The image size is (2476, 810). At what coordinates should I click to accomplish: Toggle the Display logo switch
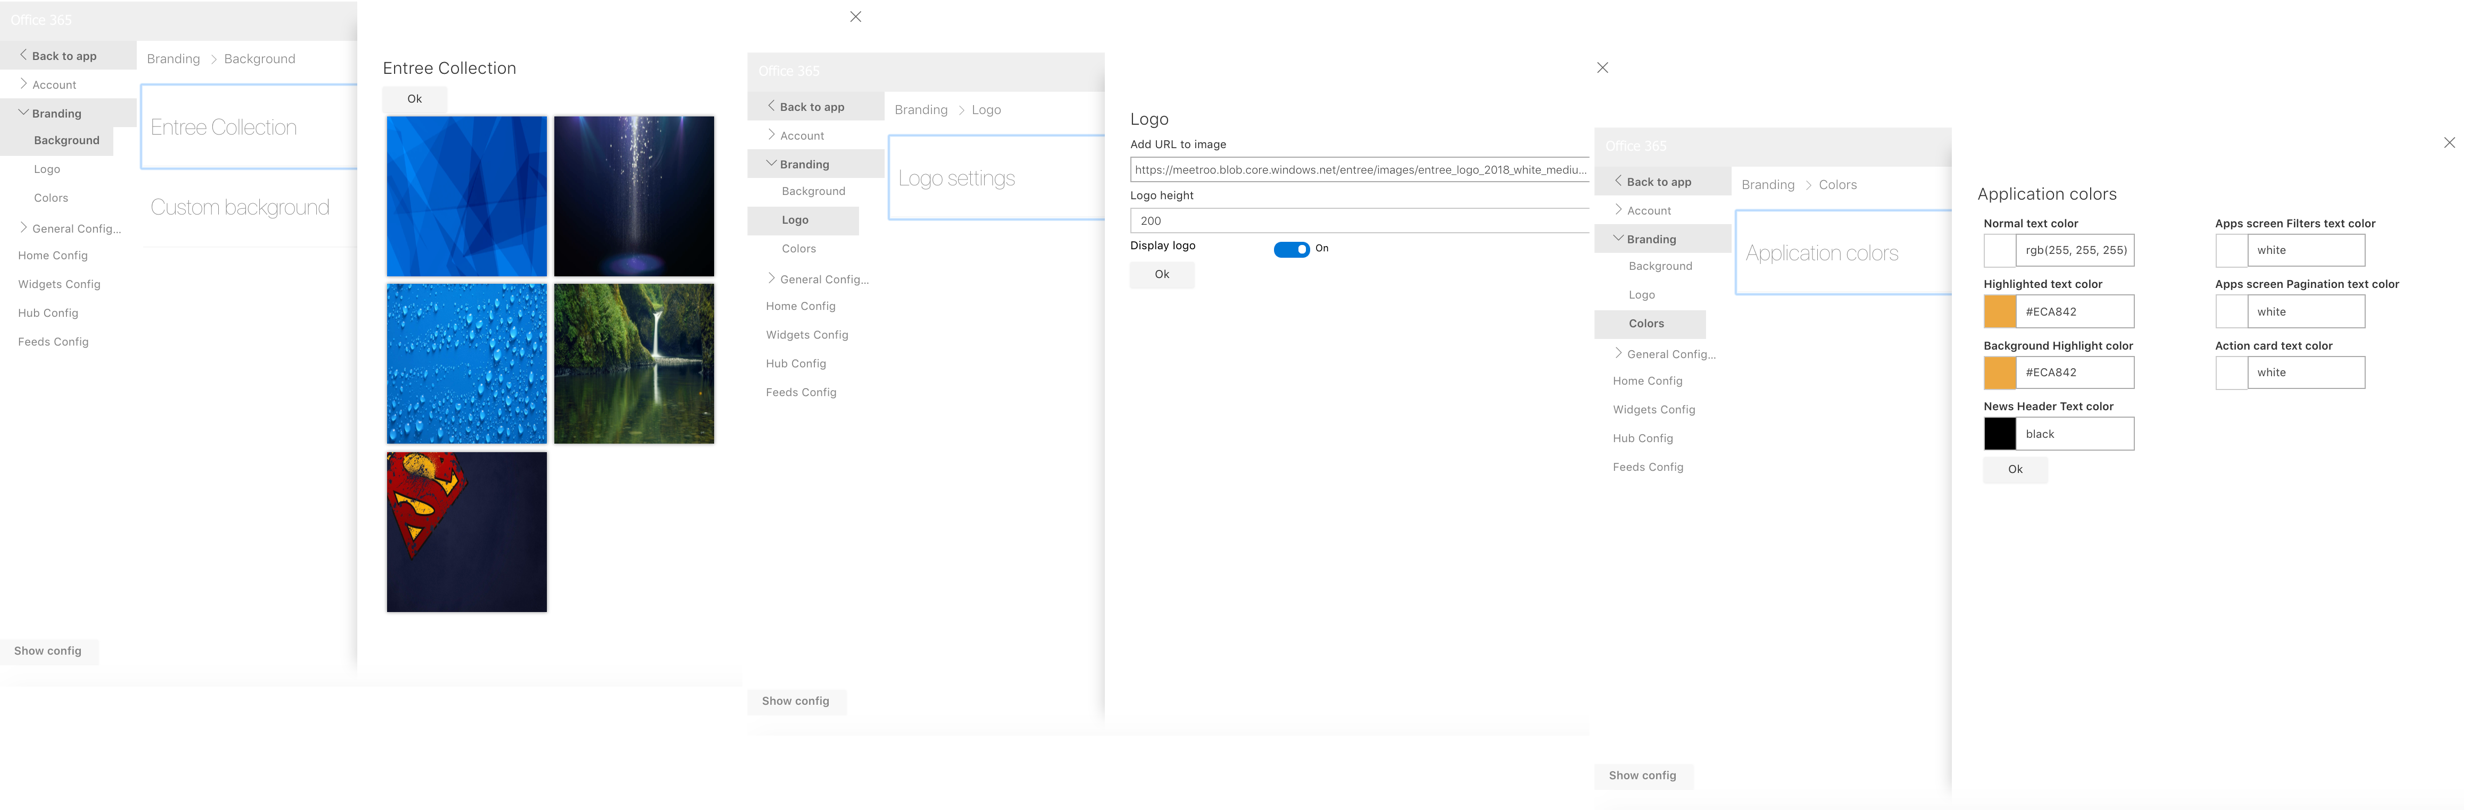tap(1291, 249)
